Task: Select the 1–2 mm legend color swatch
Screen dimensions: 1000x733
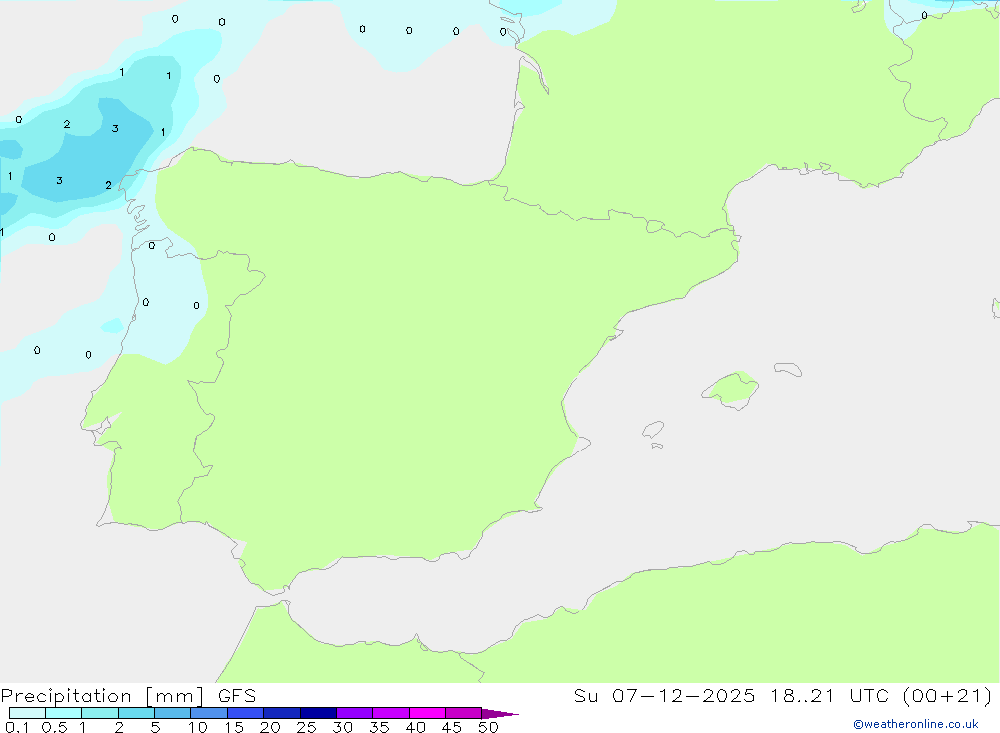Action: [100, 713]
